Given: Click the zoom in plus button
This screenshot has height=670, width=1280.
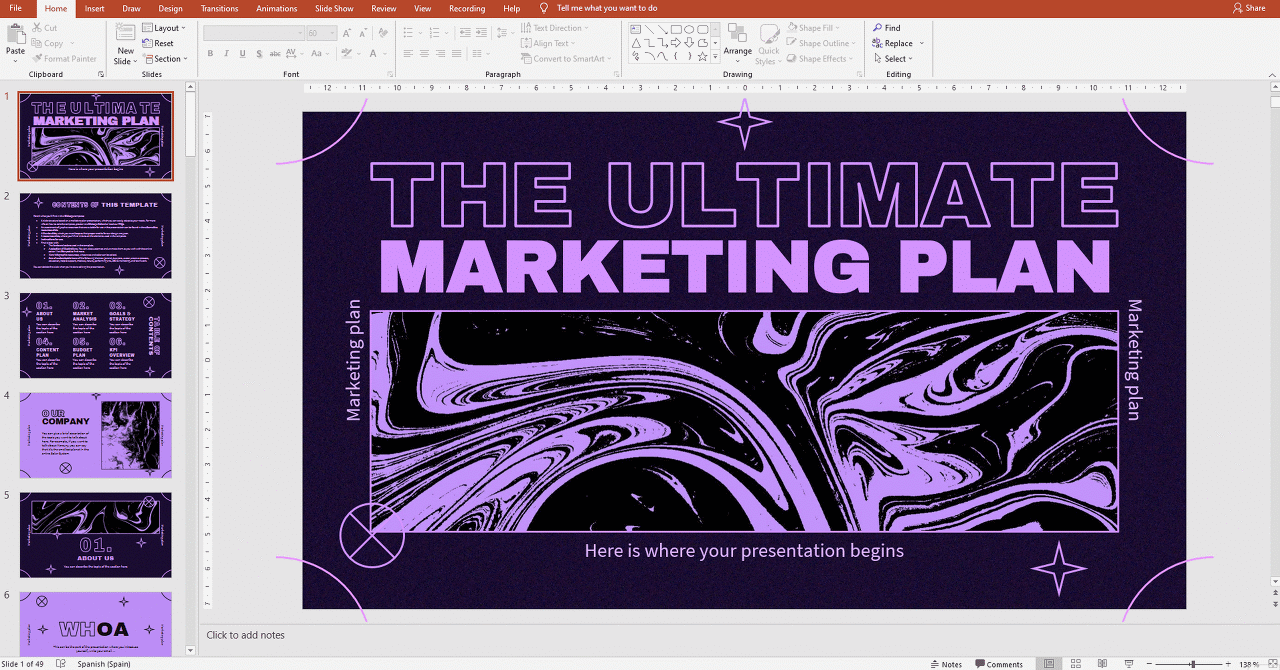Looking at the screenshot, I should coord(1230,664).
